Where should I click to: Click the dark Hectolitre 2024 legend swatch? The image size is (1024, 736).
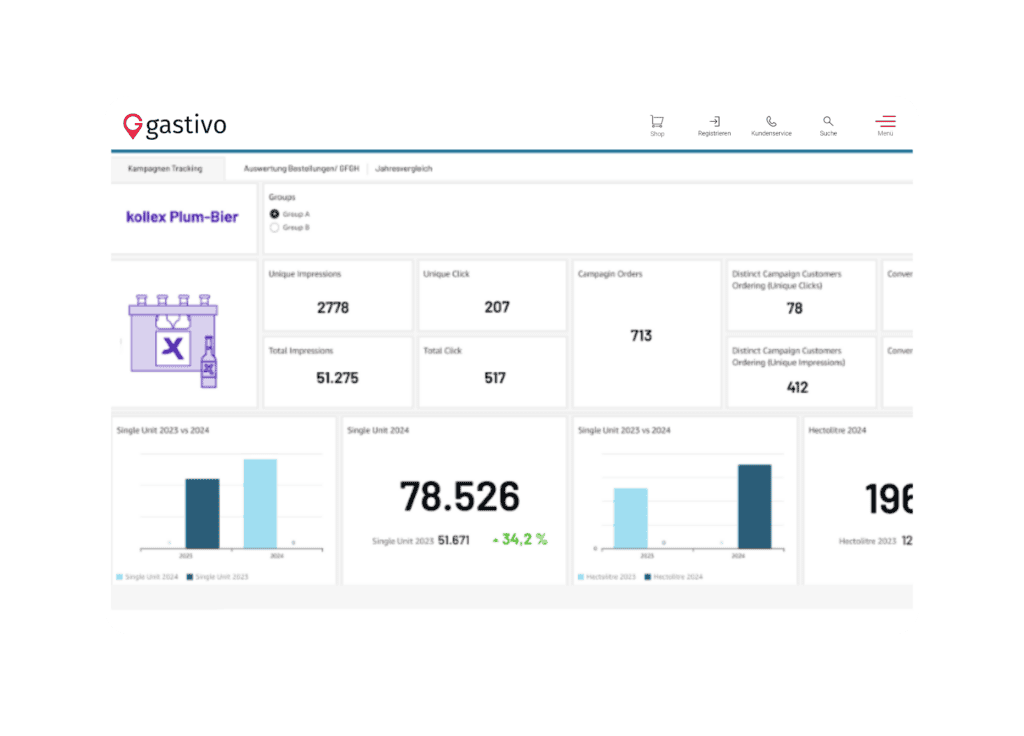tap(648, 577)
